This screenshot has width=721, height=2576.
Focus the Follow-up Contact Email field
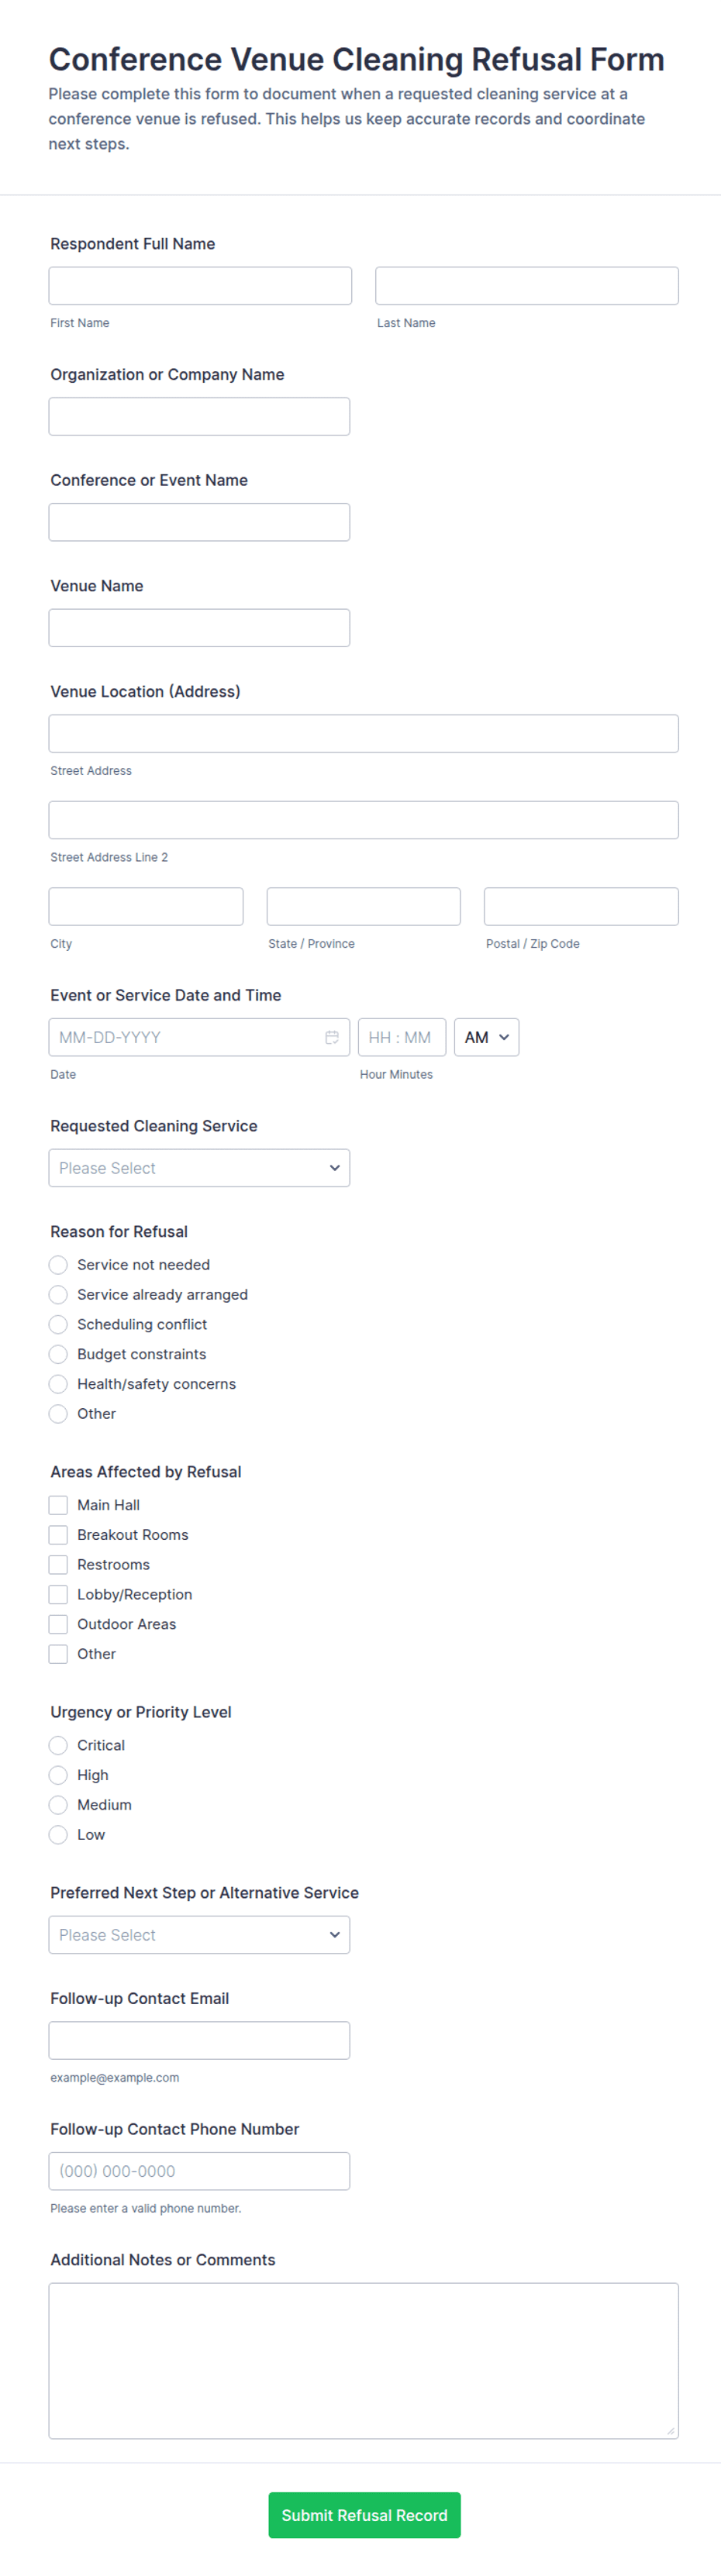tap(199, 2040)
